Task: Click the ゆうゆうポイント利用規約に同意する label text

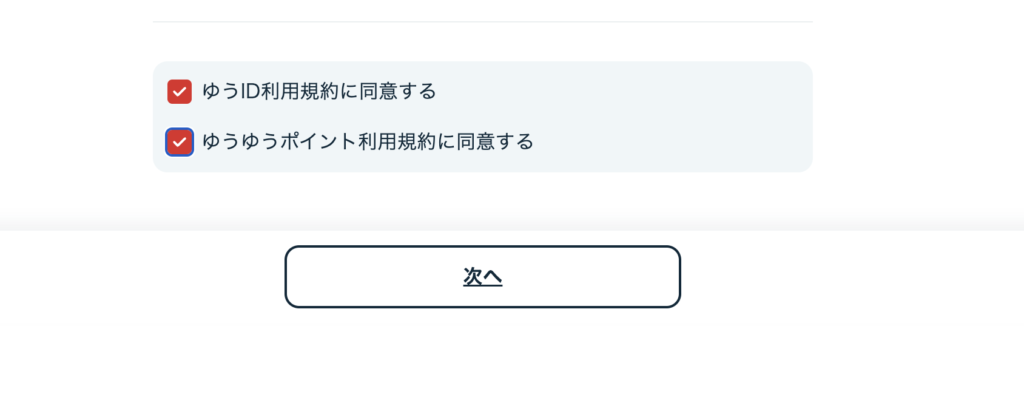Action: (x=368, y=142)
